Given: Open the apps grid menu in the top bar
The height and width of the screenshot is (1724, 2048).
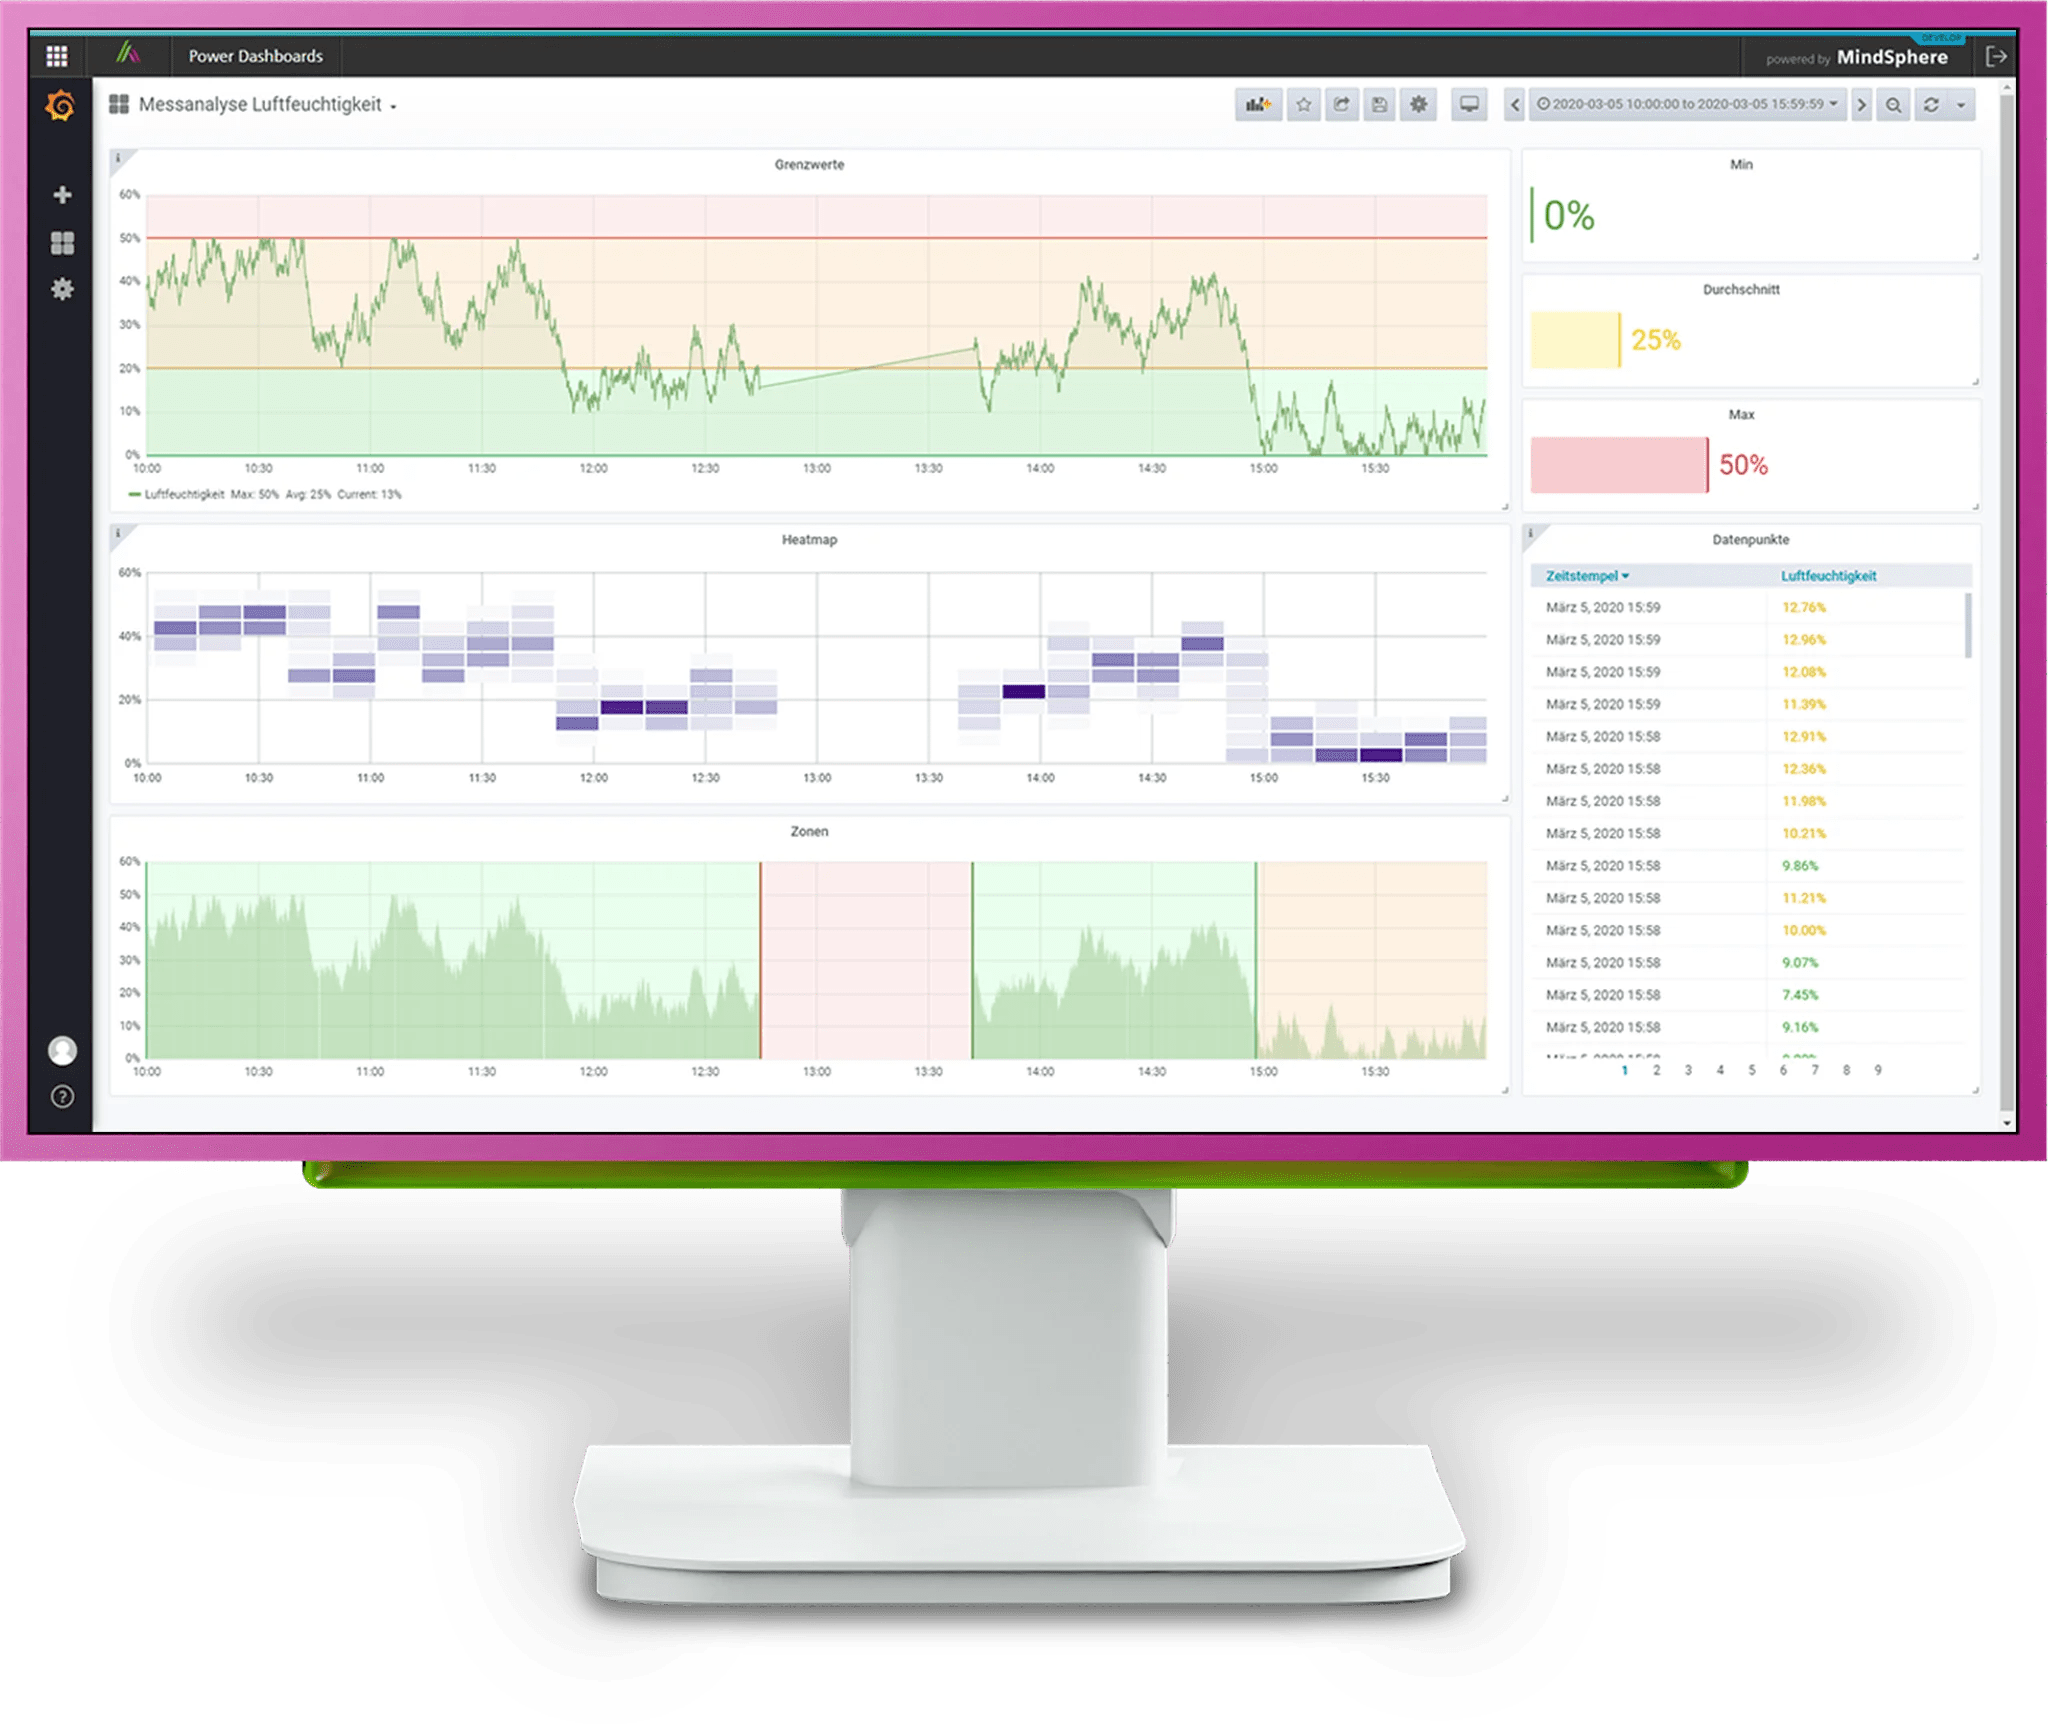Looking at the screenshot, I should tap(57, 57).
